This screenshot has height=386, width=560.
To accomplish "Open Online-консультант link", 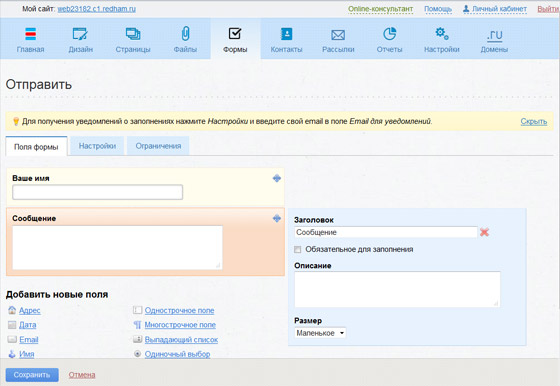I will click(x=381, y=9).
